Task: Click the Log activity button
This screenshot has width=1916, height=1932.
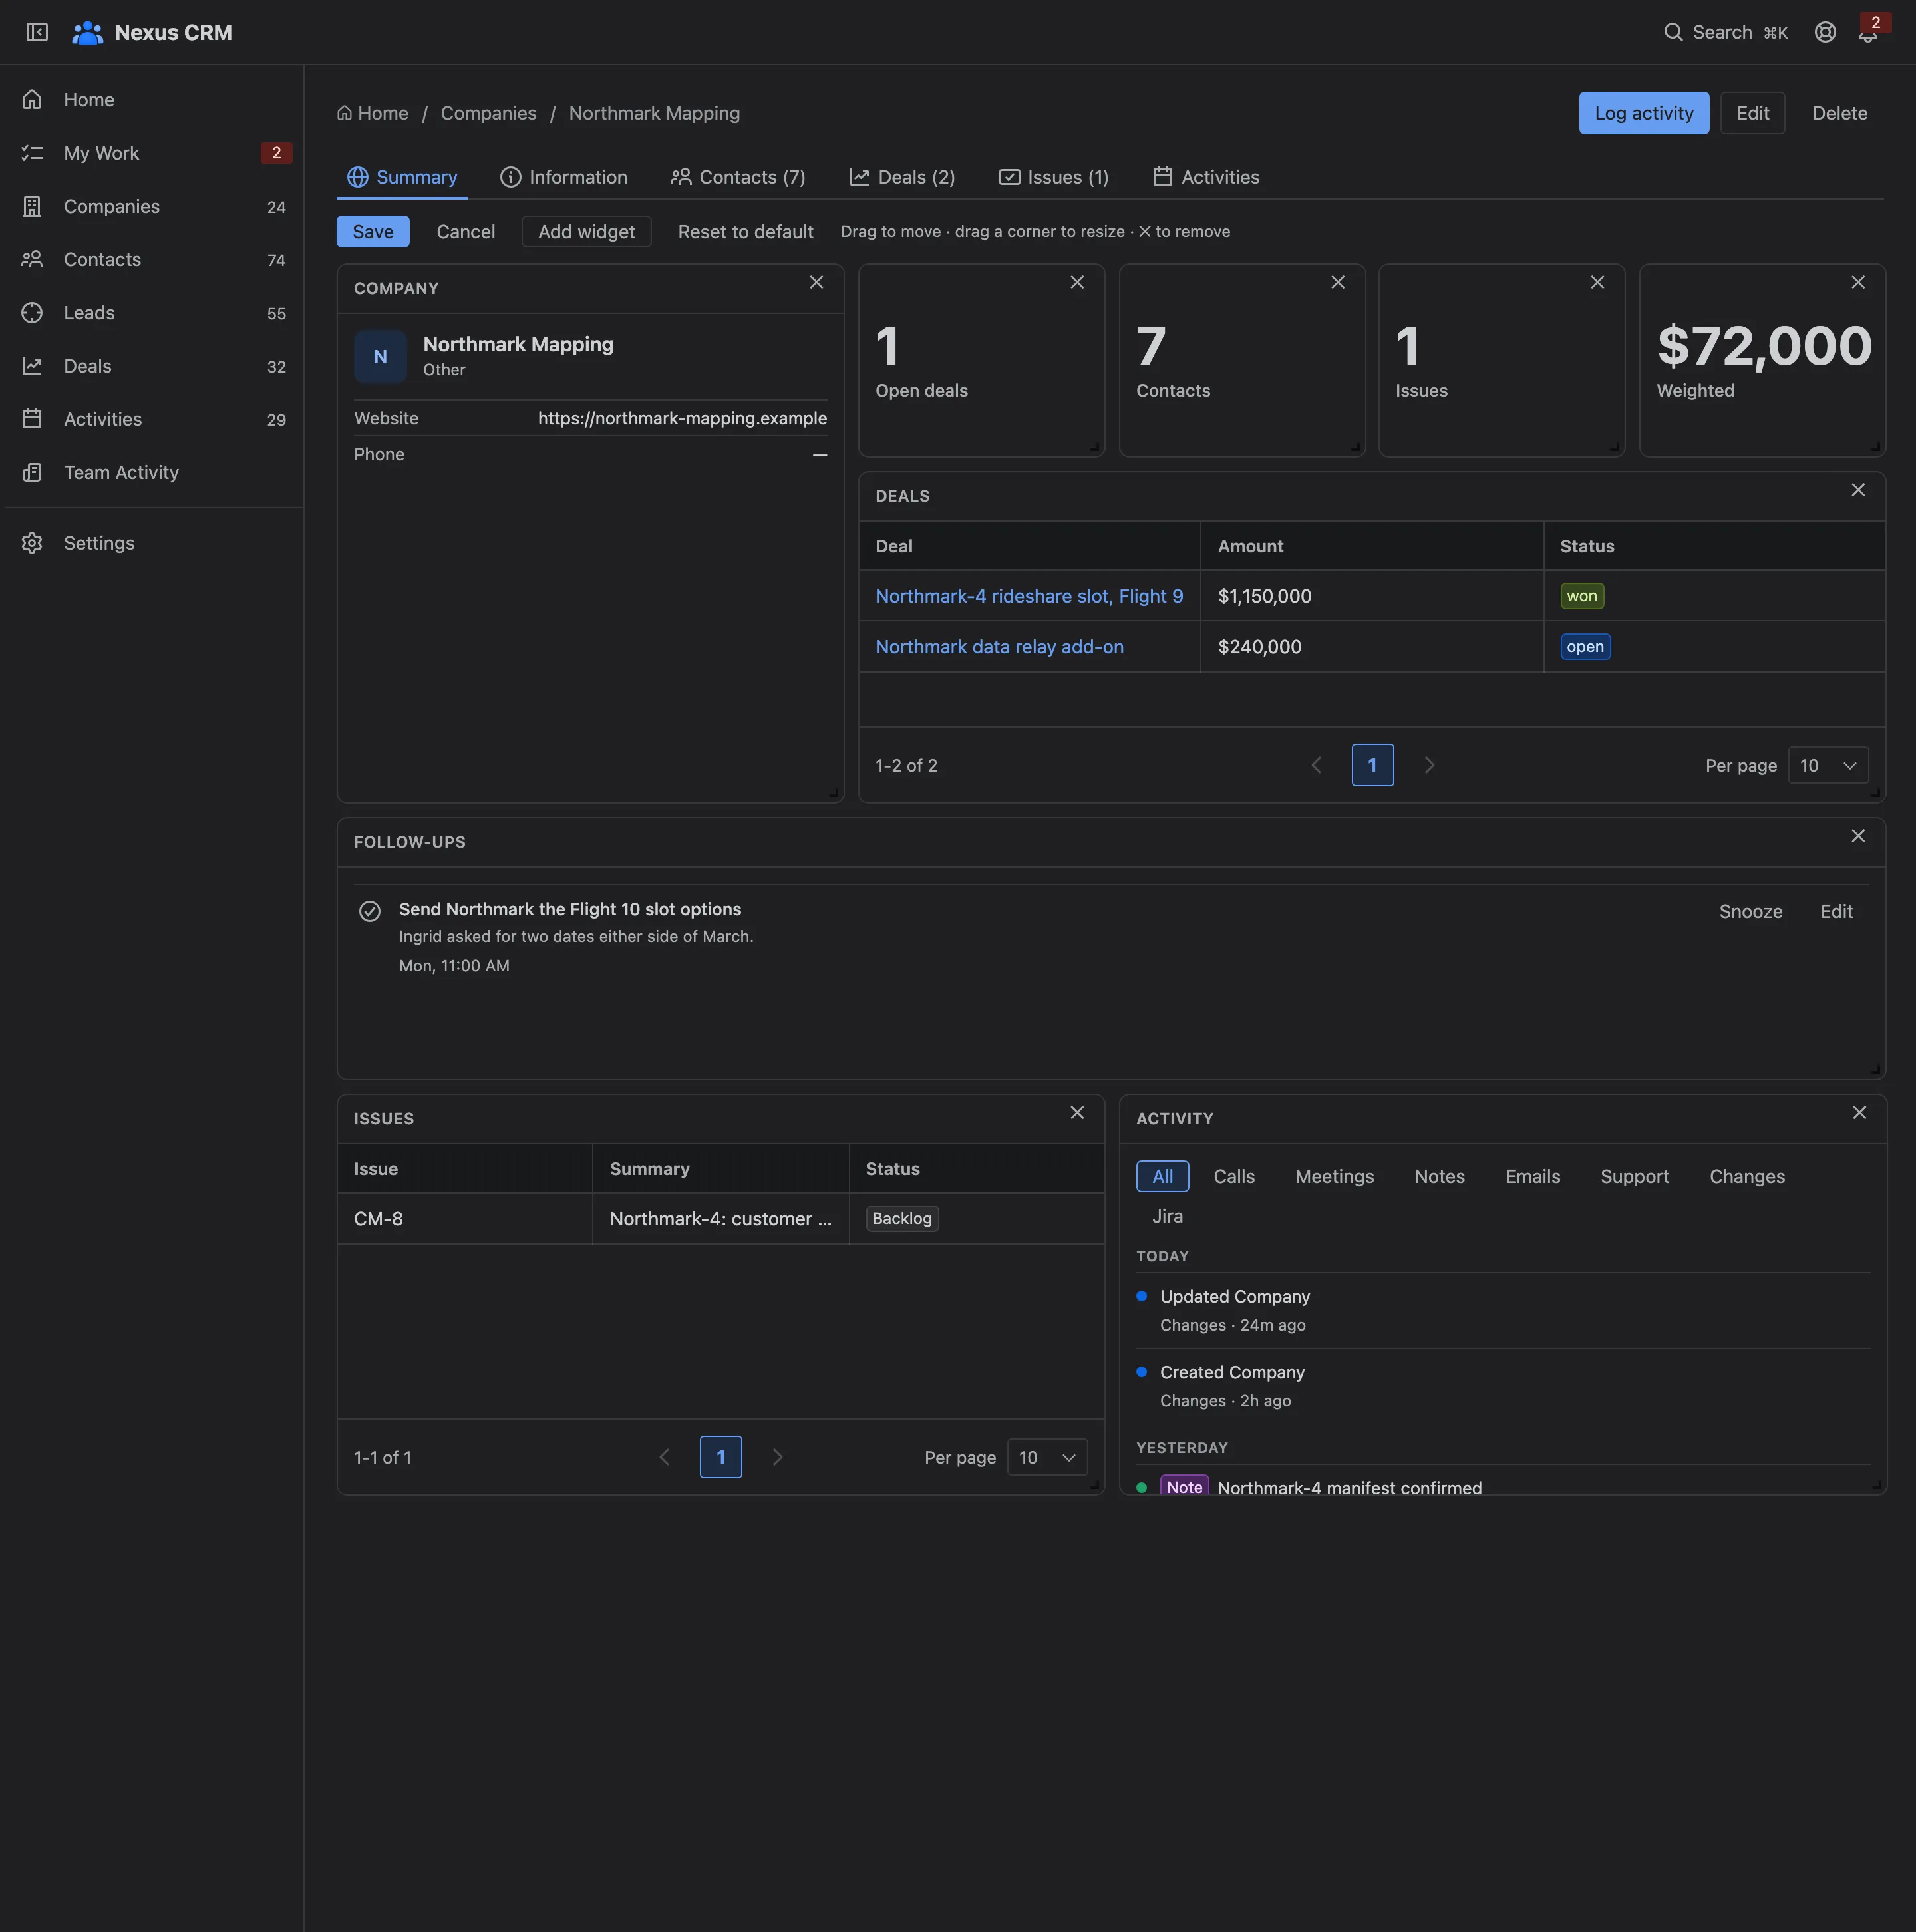Action: pyautogui.click(x=1643, y=113)
